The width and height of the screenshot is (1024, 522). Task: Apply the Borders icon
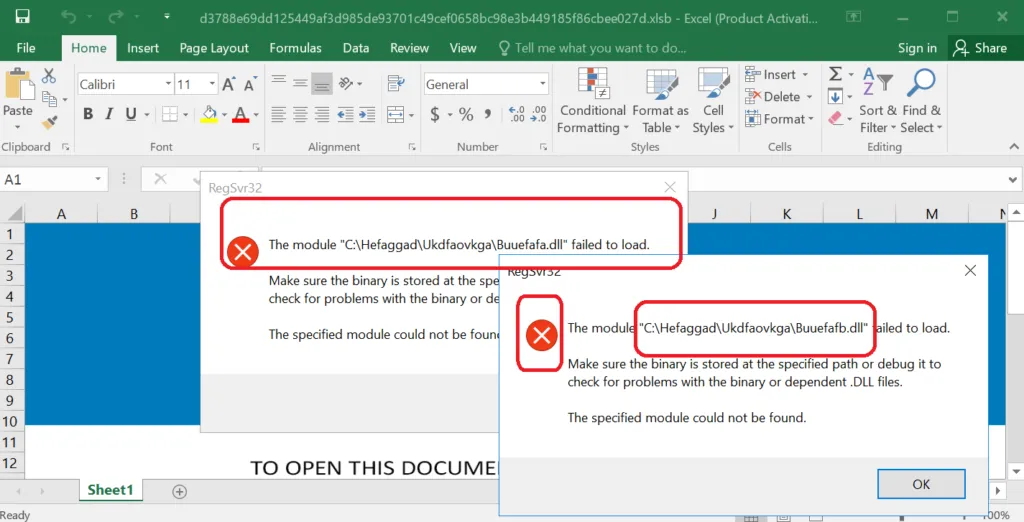click(170, 114)
